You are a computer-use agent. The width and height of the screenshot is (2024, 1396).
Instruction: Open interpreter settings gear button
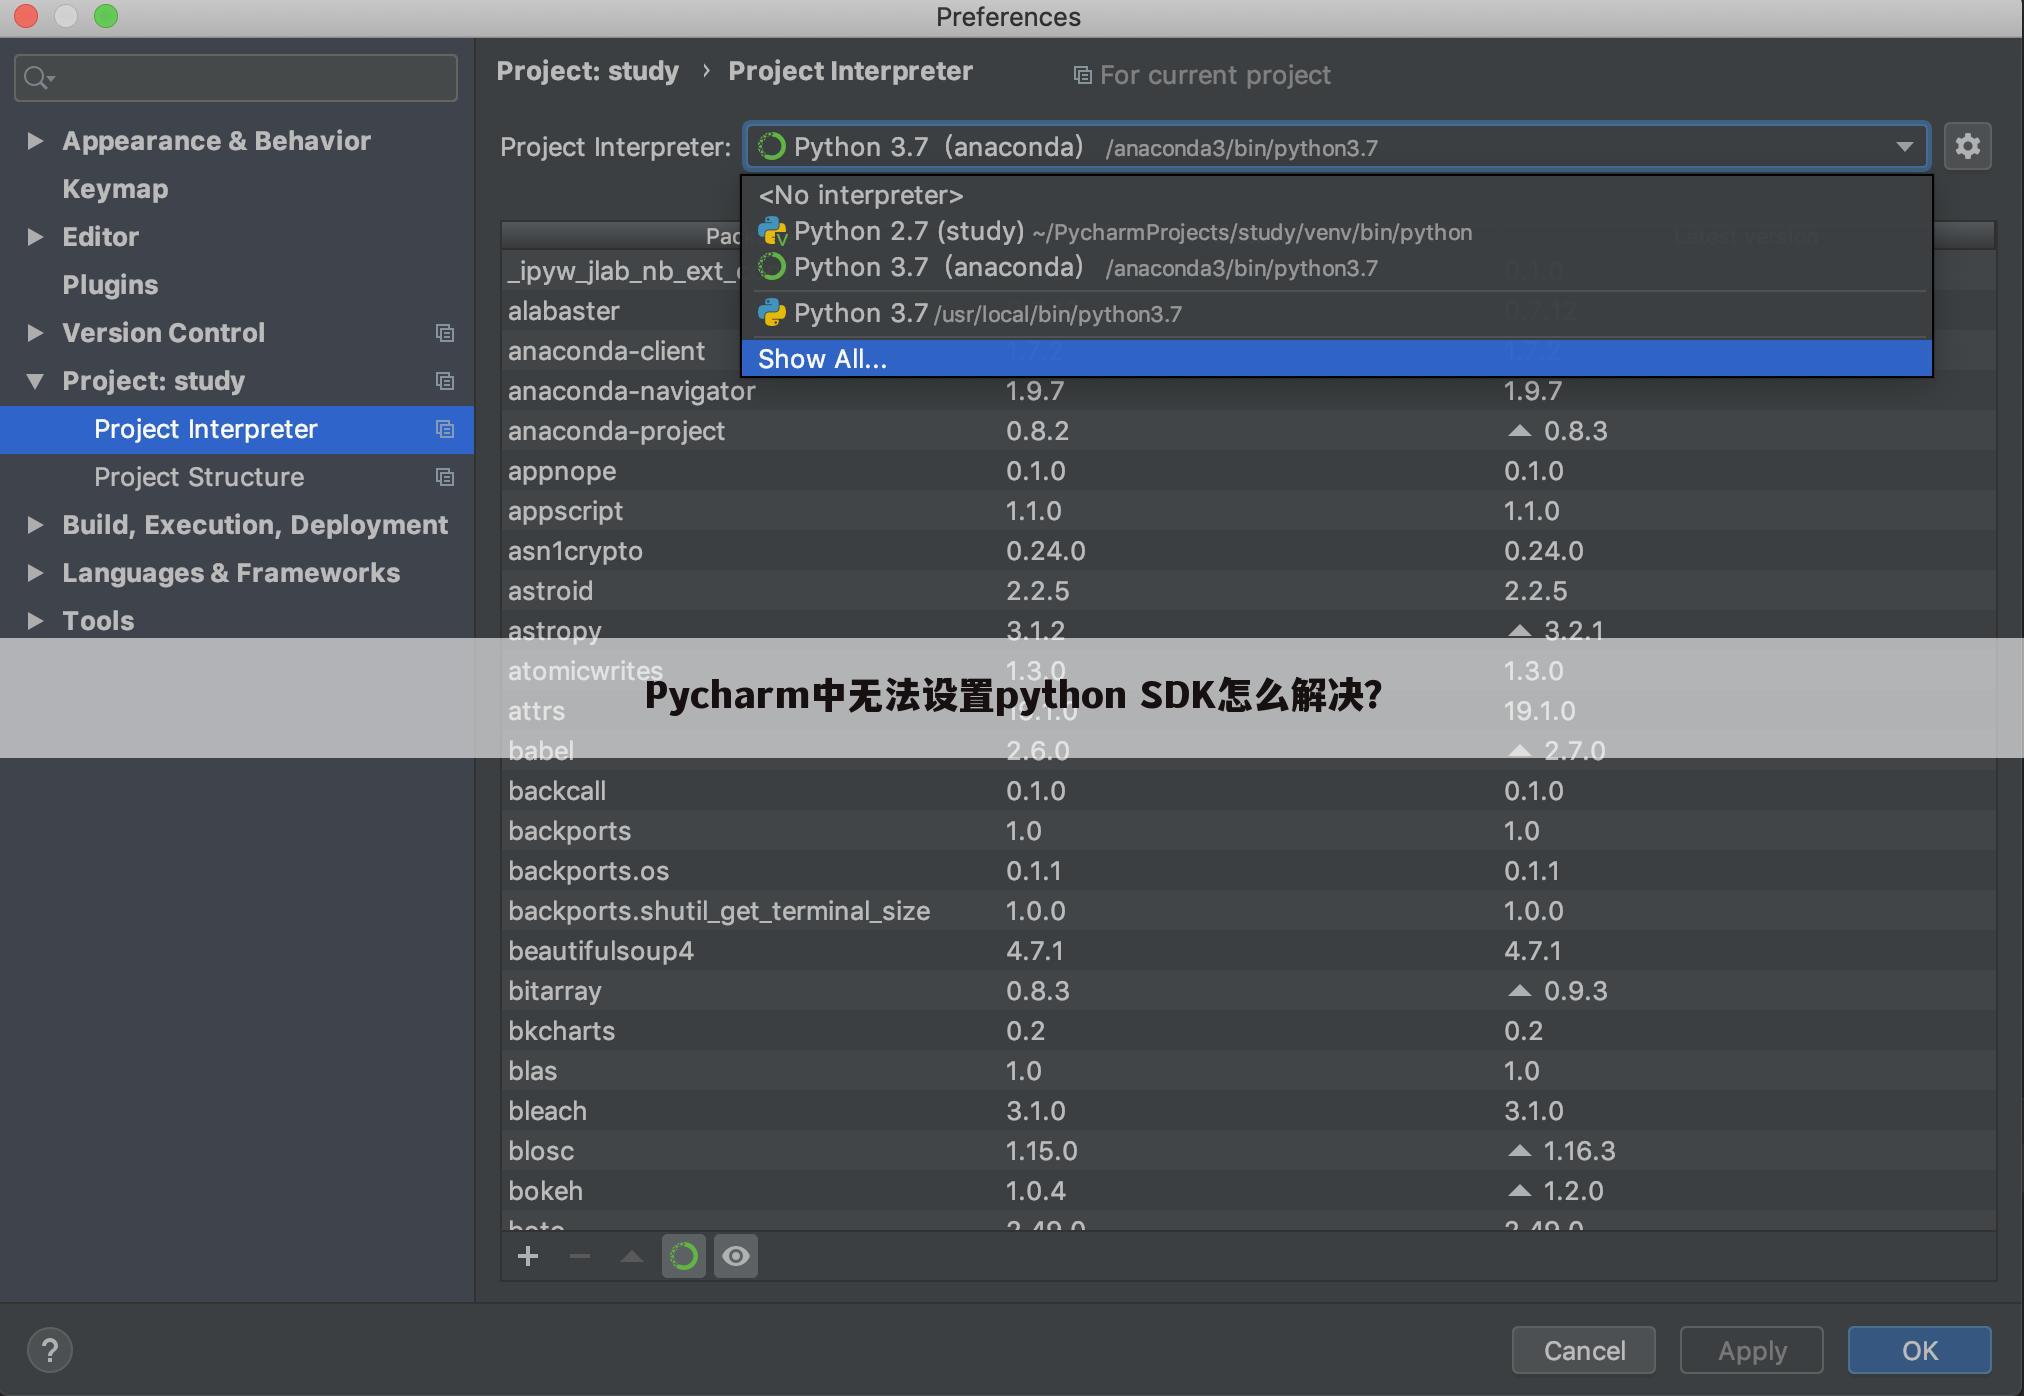click(1967, 146)
